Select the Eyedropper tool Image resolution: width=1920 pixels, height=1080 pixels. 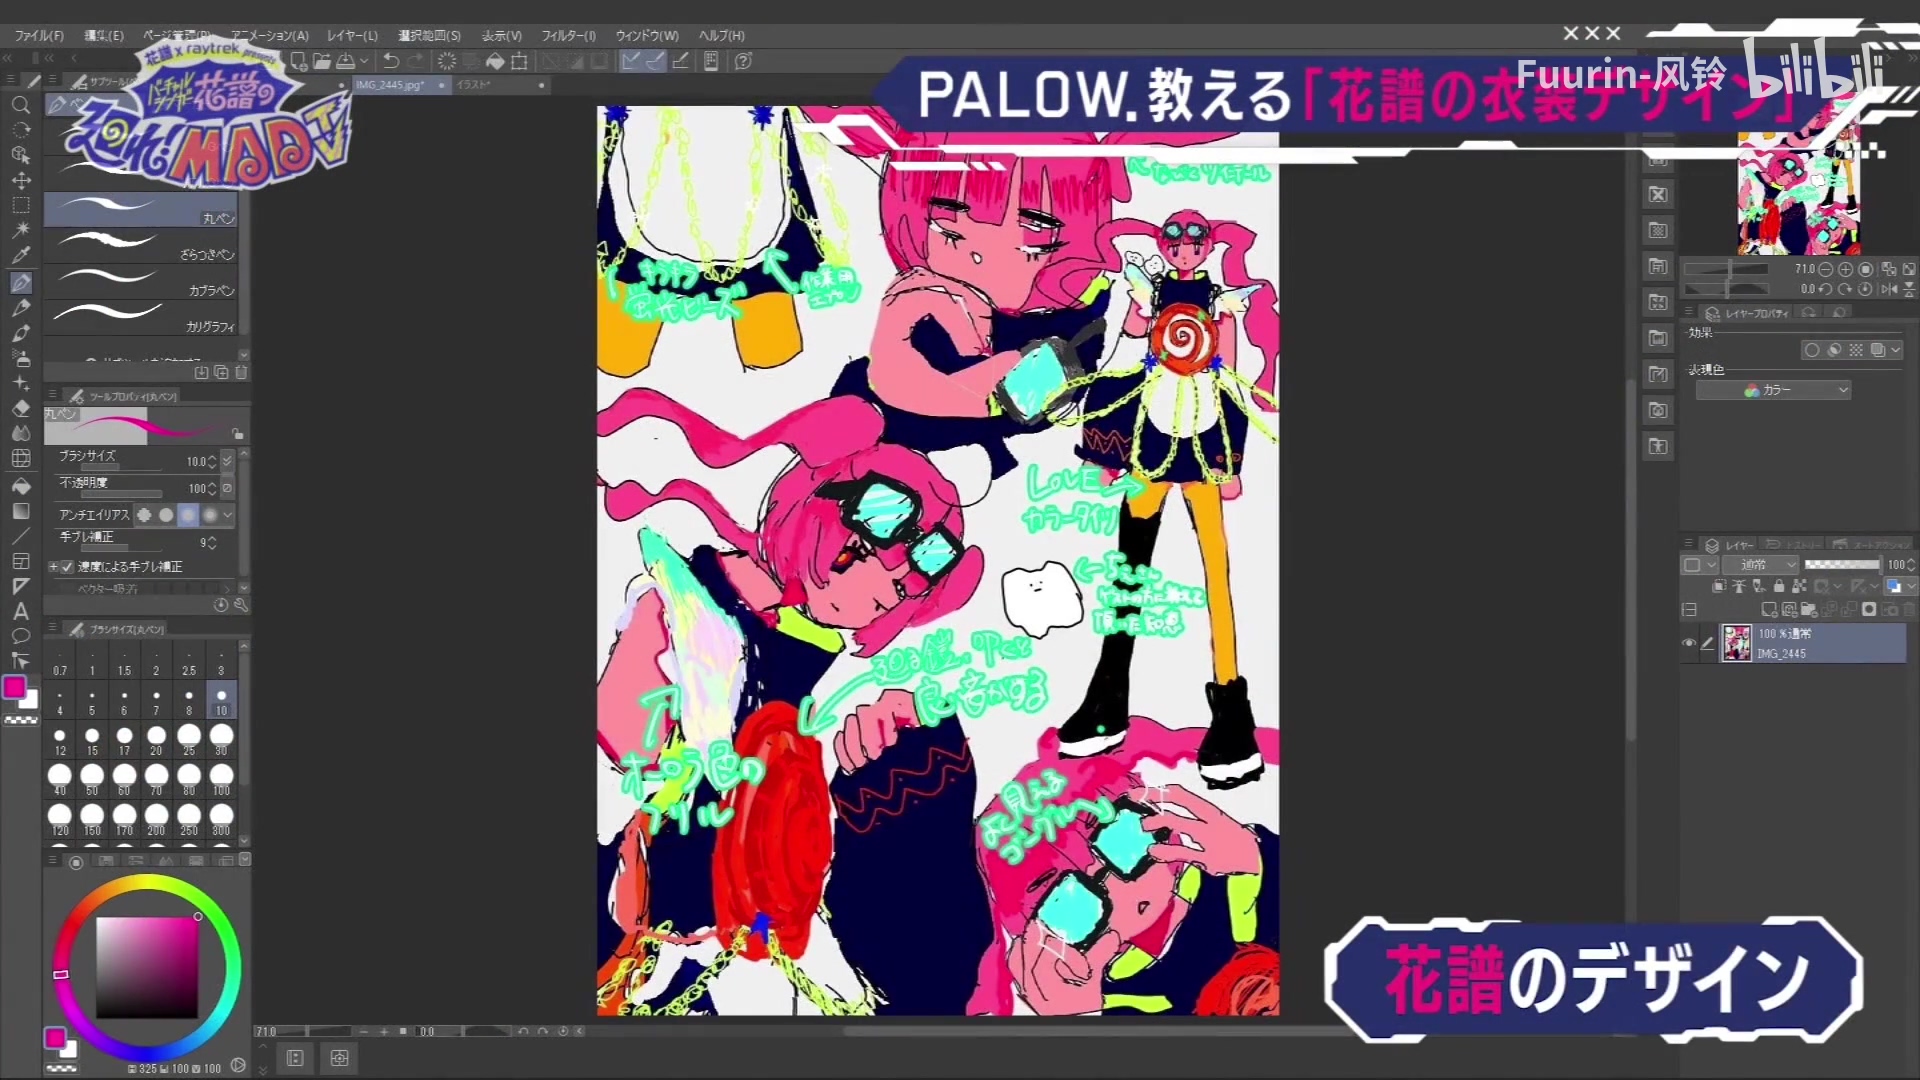[x=21, y=256]
